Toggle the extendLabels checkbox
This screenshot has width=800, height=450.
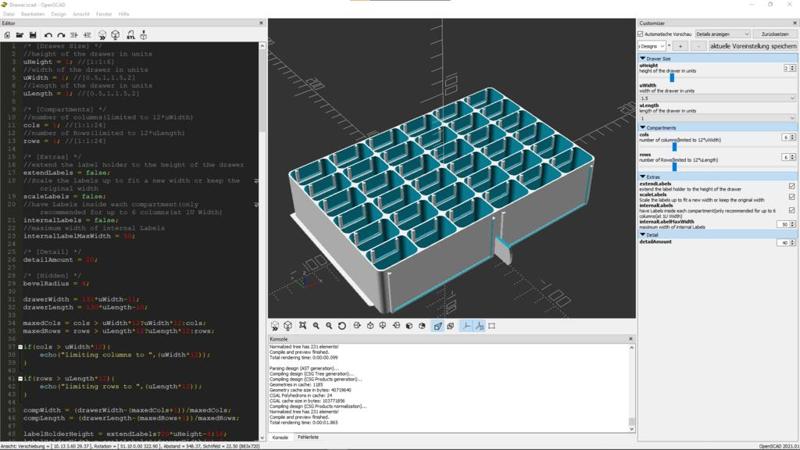tap(792, 186)
